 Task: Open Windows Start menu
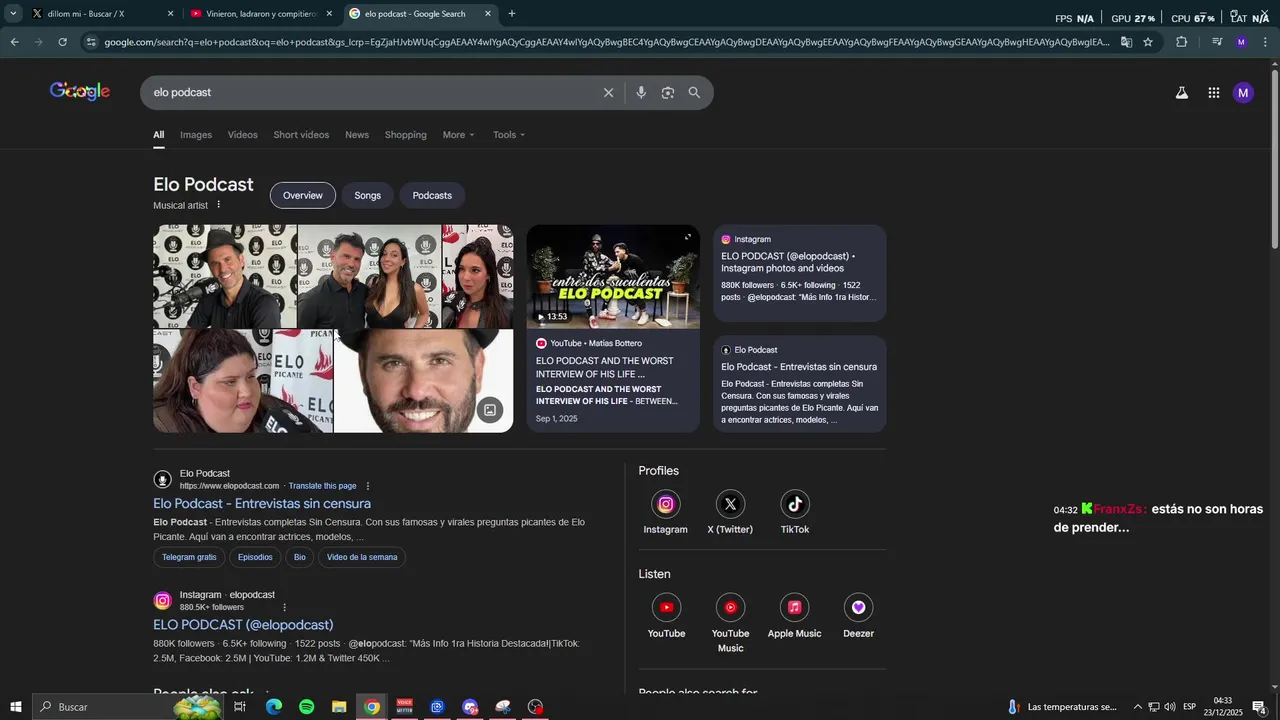pos(16,707)
